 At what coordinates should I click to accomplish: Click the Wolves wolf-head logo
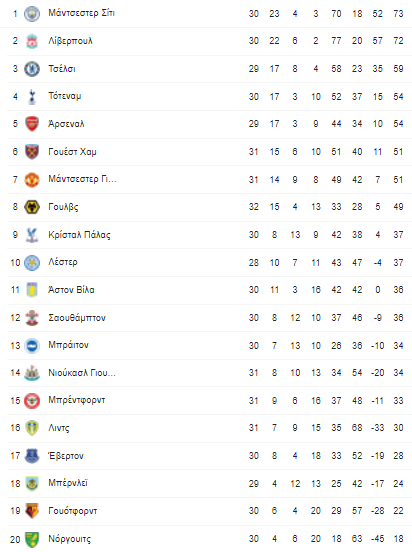[x=32, y=207]
